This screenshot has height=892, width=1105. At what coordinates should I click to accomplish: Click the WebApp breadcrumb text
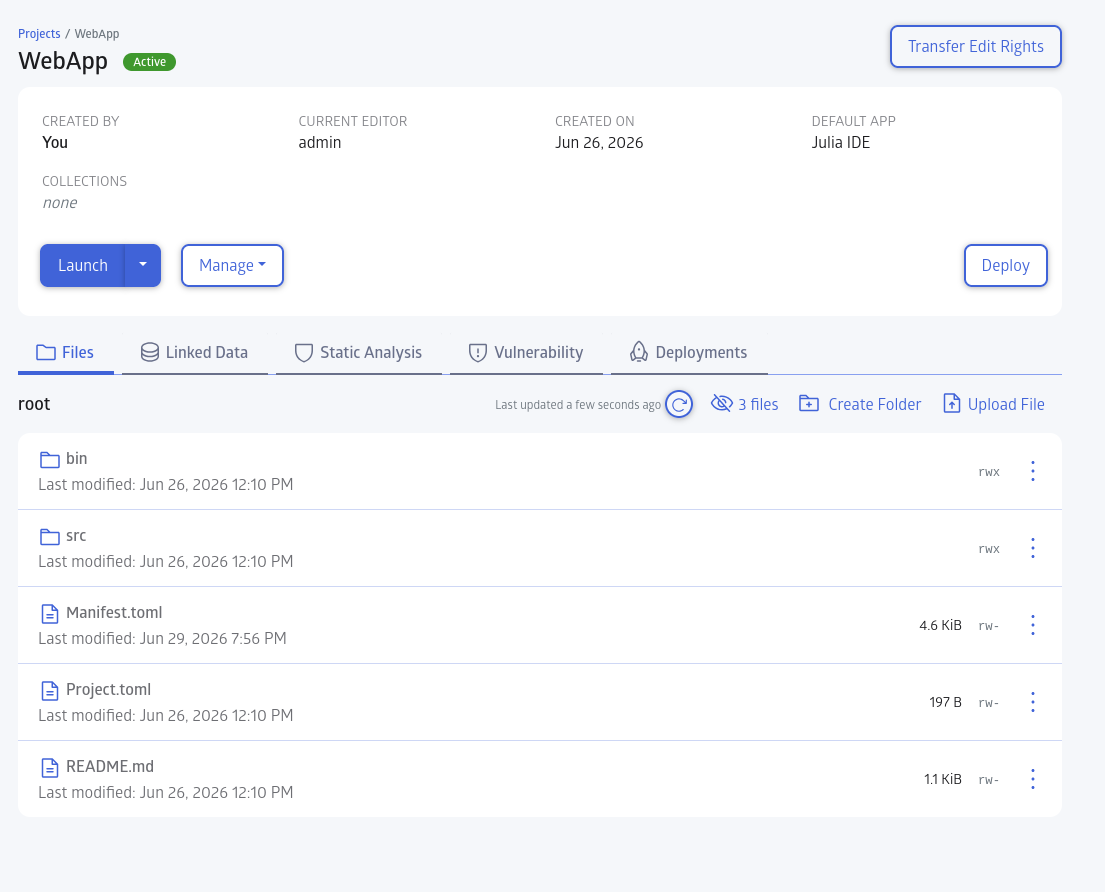click(x=97, y=34)
